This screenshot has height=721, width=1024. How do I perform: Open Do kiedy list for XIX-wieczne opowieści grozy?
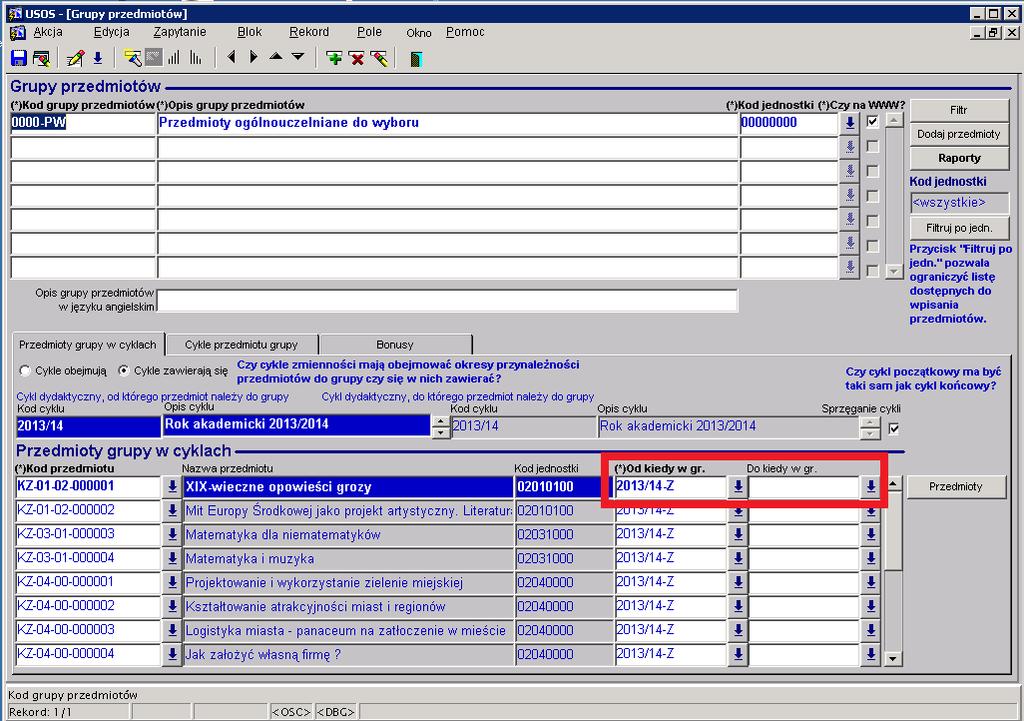tap(871, 487)
